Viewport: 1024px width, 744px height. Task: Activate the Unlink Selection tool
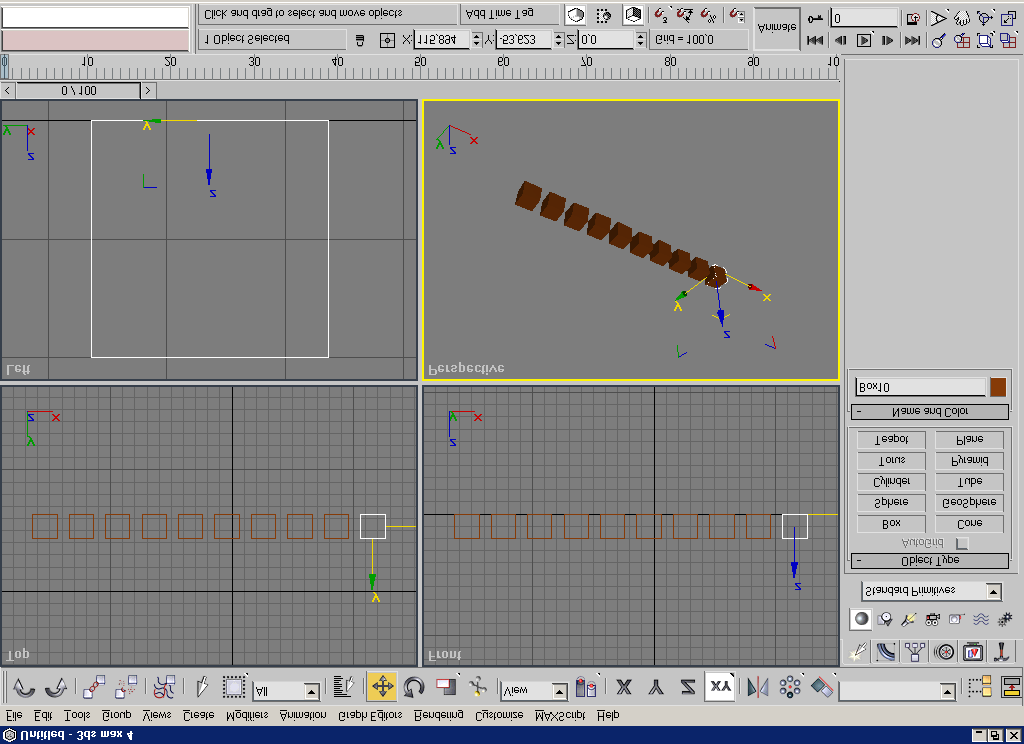tap(125, 687)
